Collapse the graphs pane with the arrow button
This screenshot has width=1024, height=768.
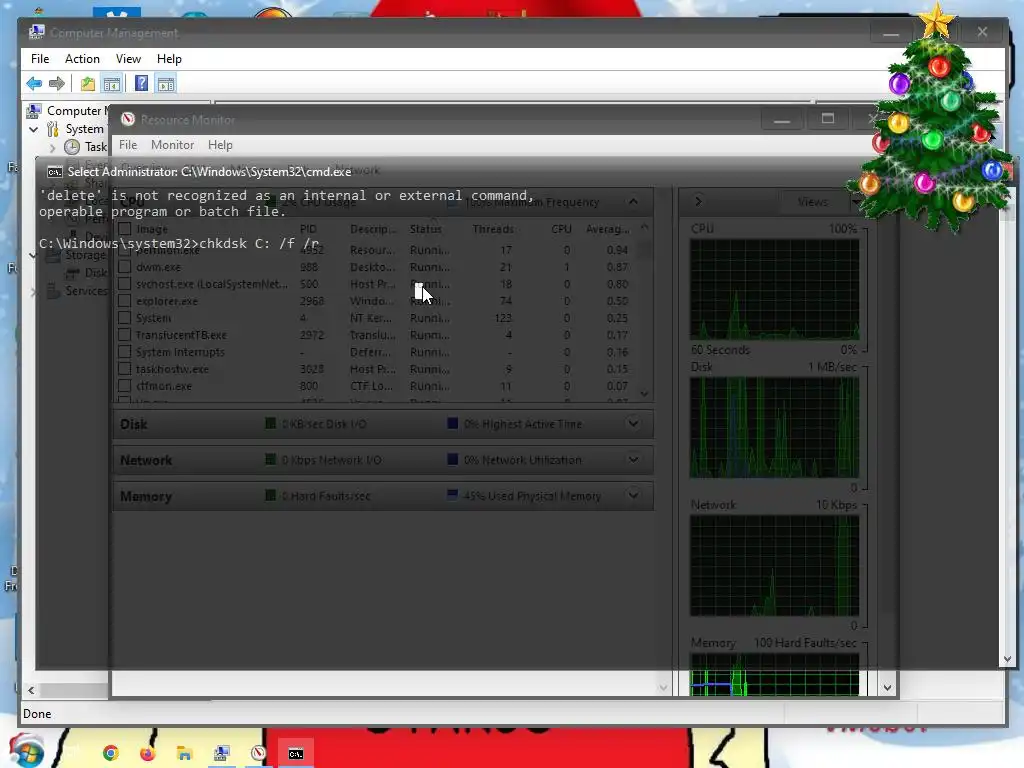(x=698, y=202)
